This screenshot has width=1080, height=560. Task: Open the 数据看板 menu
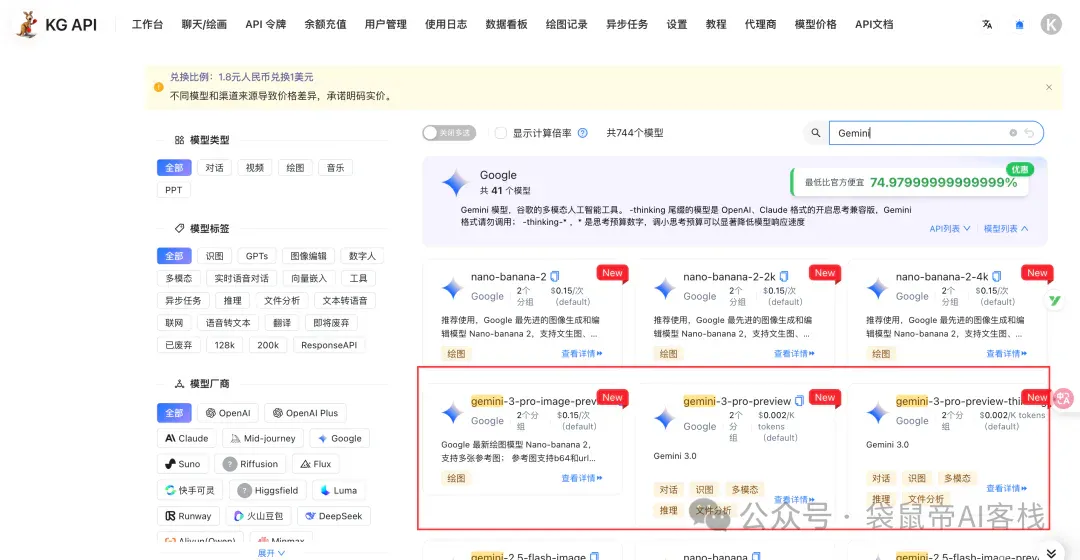click(506, 24)
